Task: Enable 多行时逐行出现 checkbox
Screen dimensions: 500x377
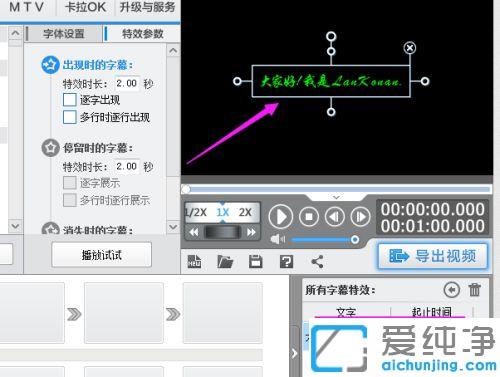Action: tap(70, 117)
